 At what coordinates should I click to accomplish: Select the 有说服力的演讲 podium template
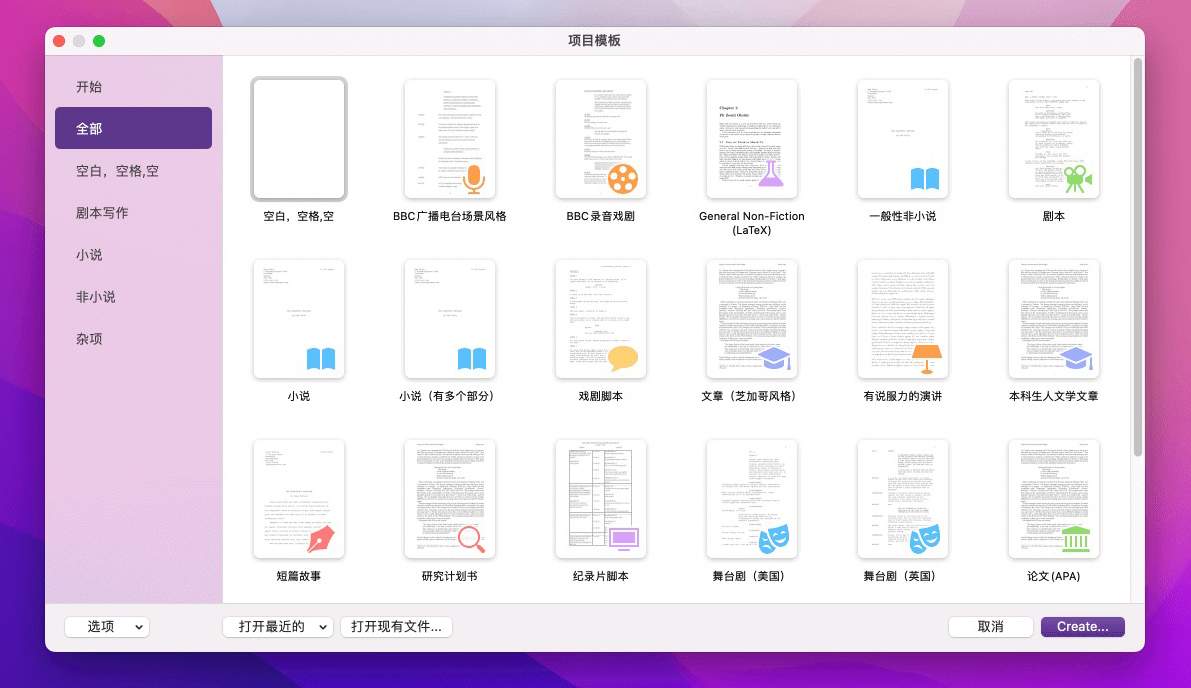pos(902,319)
